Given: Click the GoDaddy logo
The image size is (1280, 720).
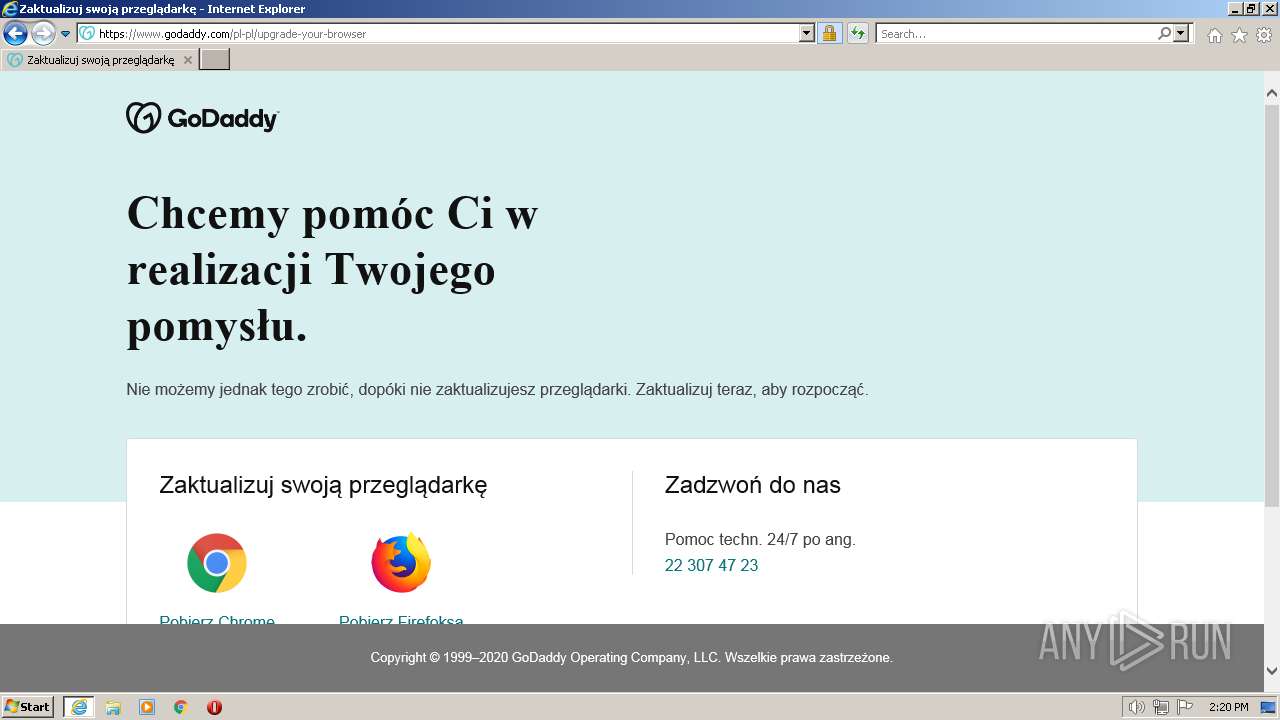Looking at the screenshot, I should tap(202, 118).
